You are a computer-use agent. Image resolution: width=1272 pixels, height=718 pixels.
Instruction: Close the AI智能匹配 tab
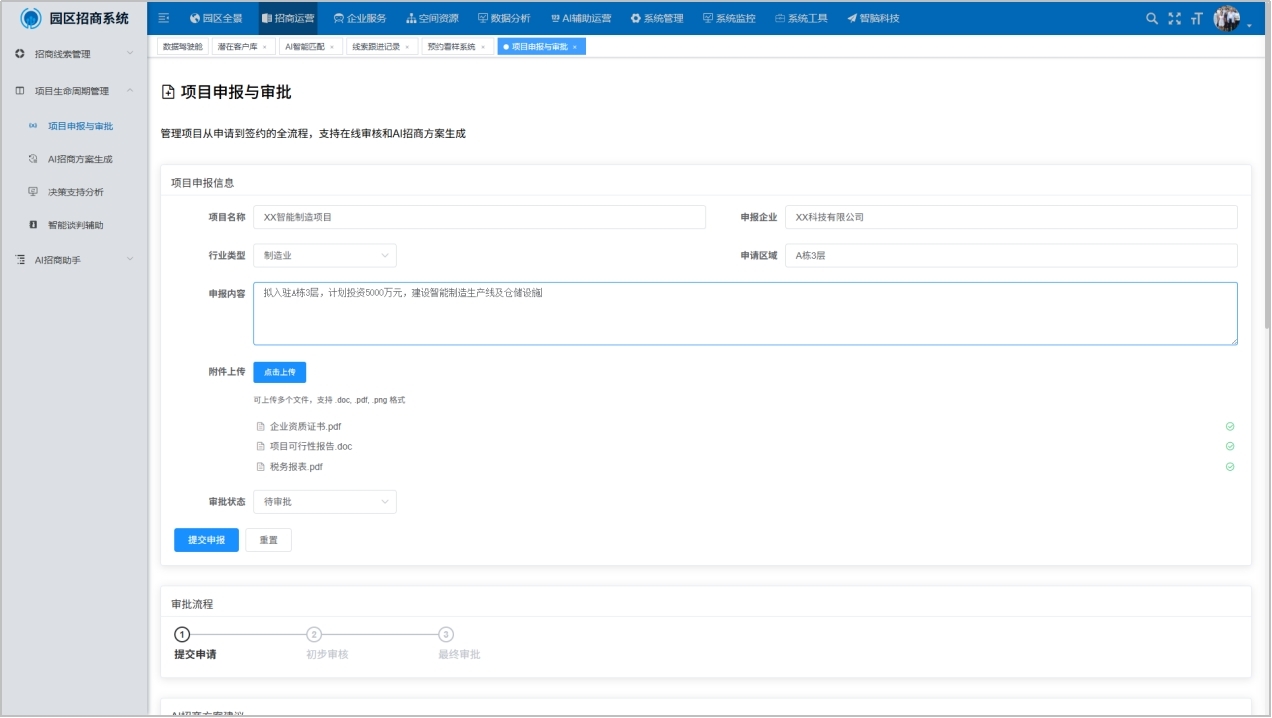click(331, 45)
